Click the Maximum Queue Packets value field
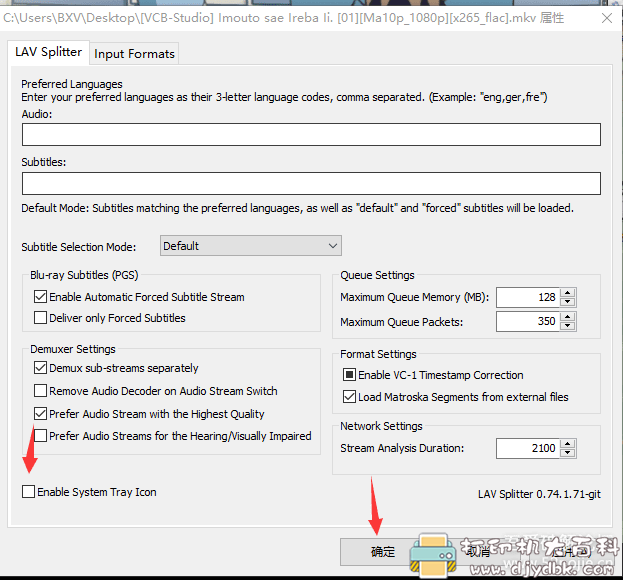623x580 pixels. point(528,321)
